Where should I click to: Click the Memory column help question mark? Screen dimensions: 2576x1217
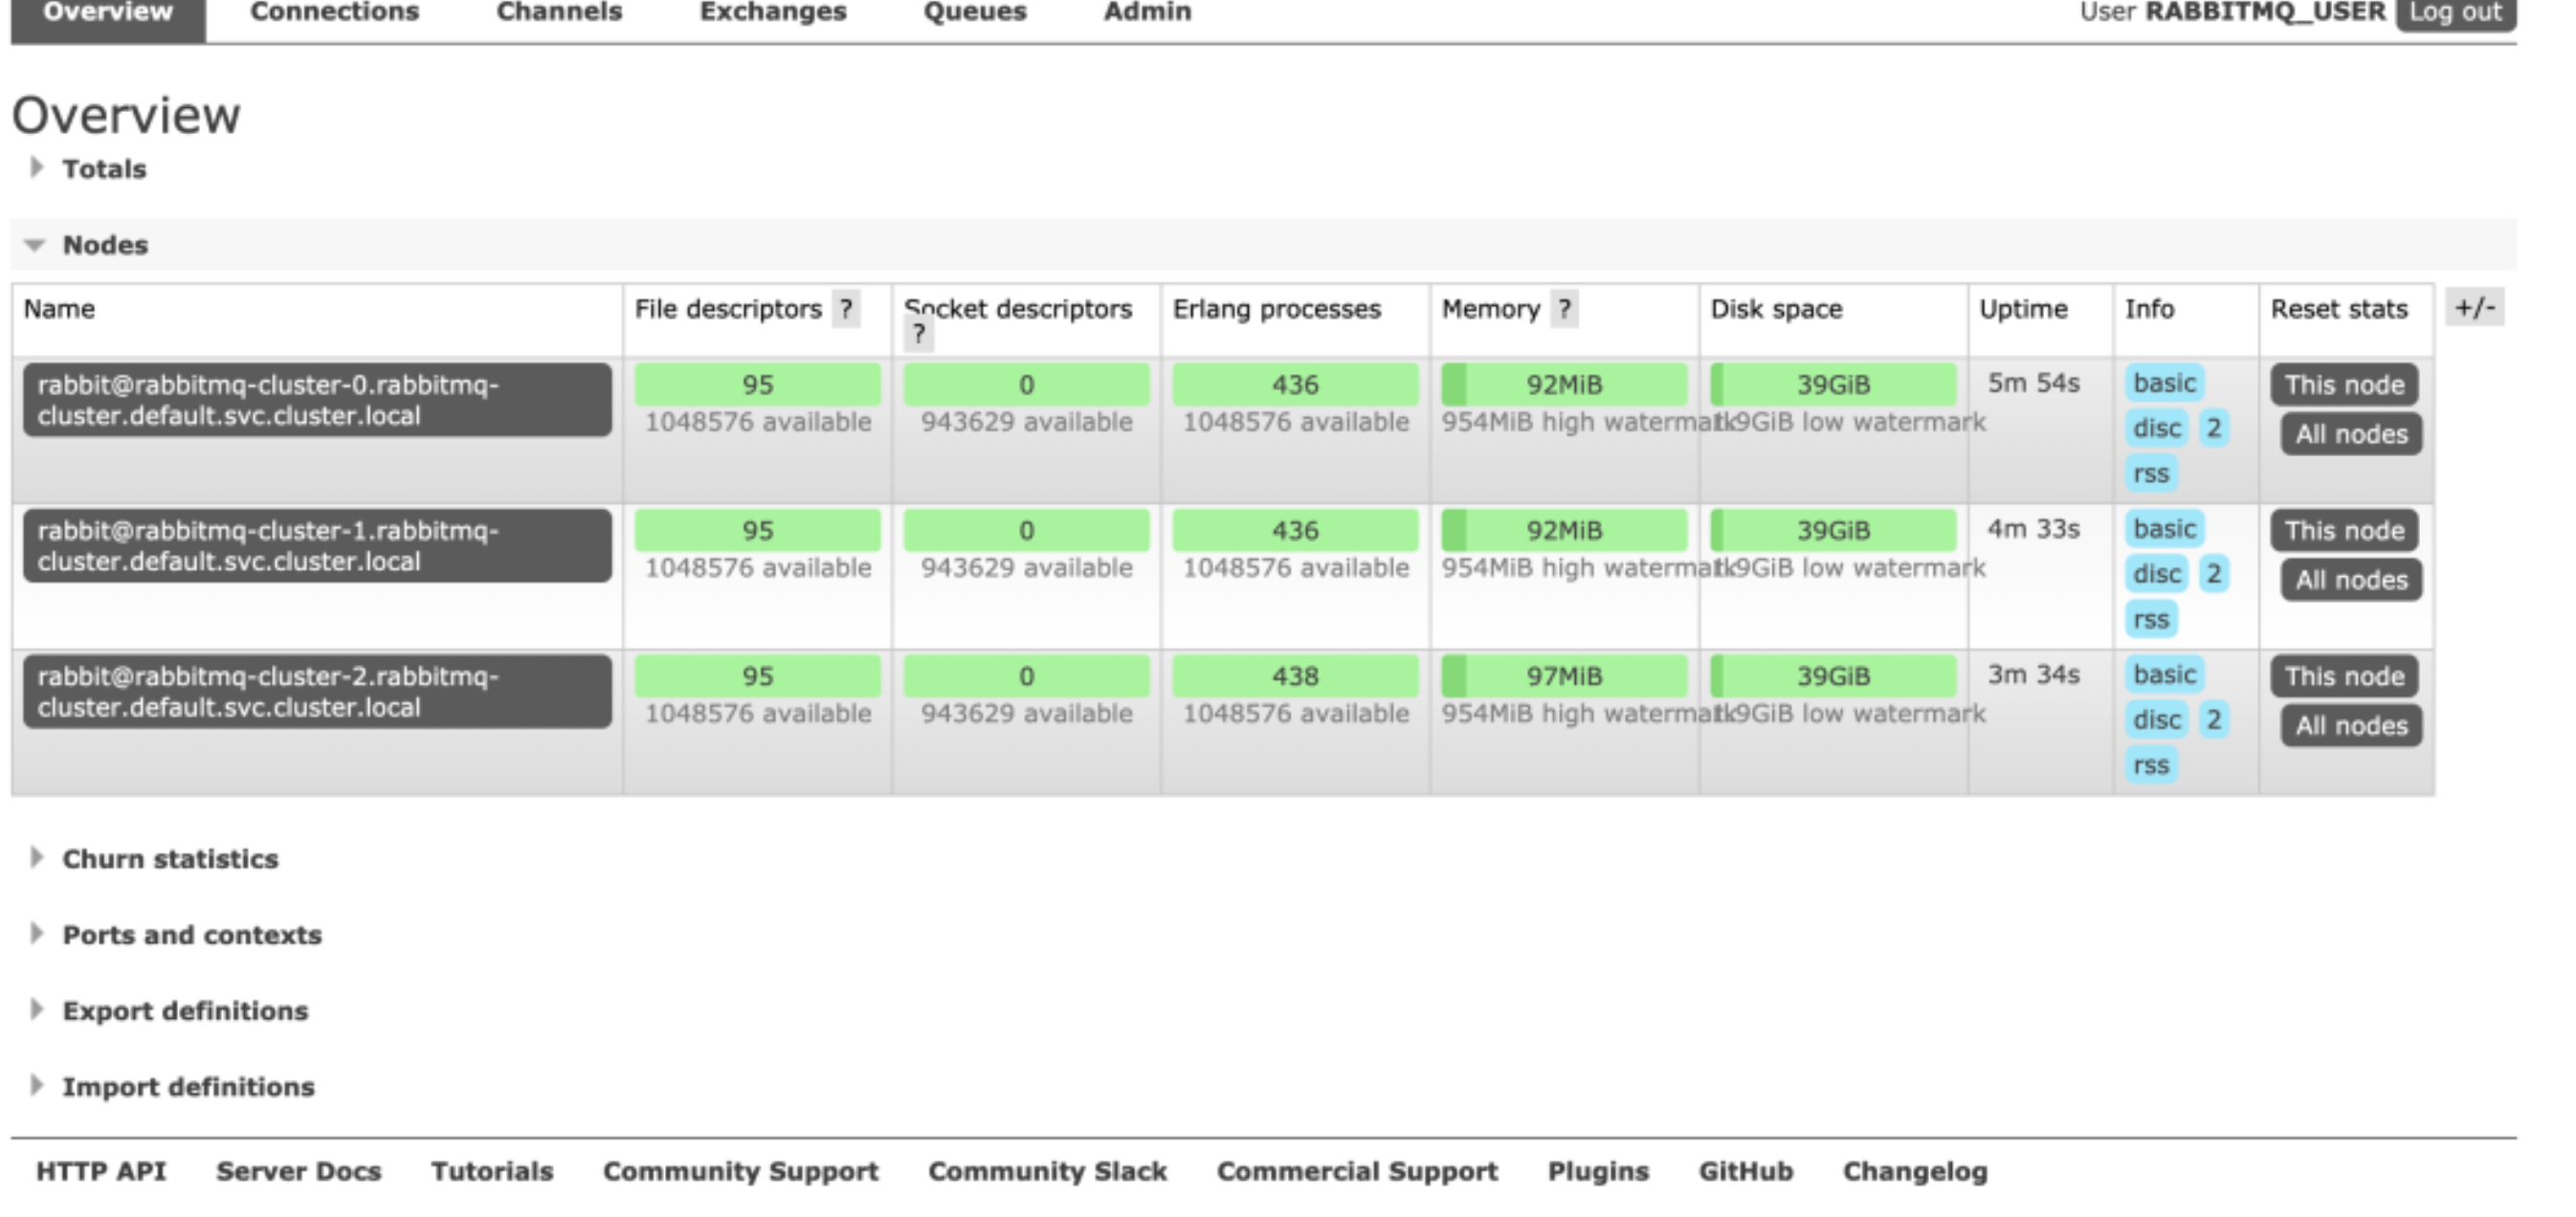(x=1564, y=309)
